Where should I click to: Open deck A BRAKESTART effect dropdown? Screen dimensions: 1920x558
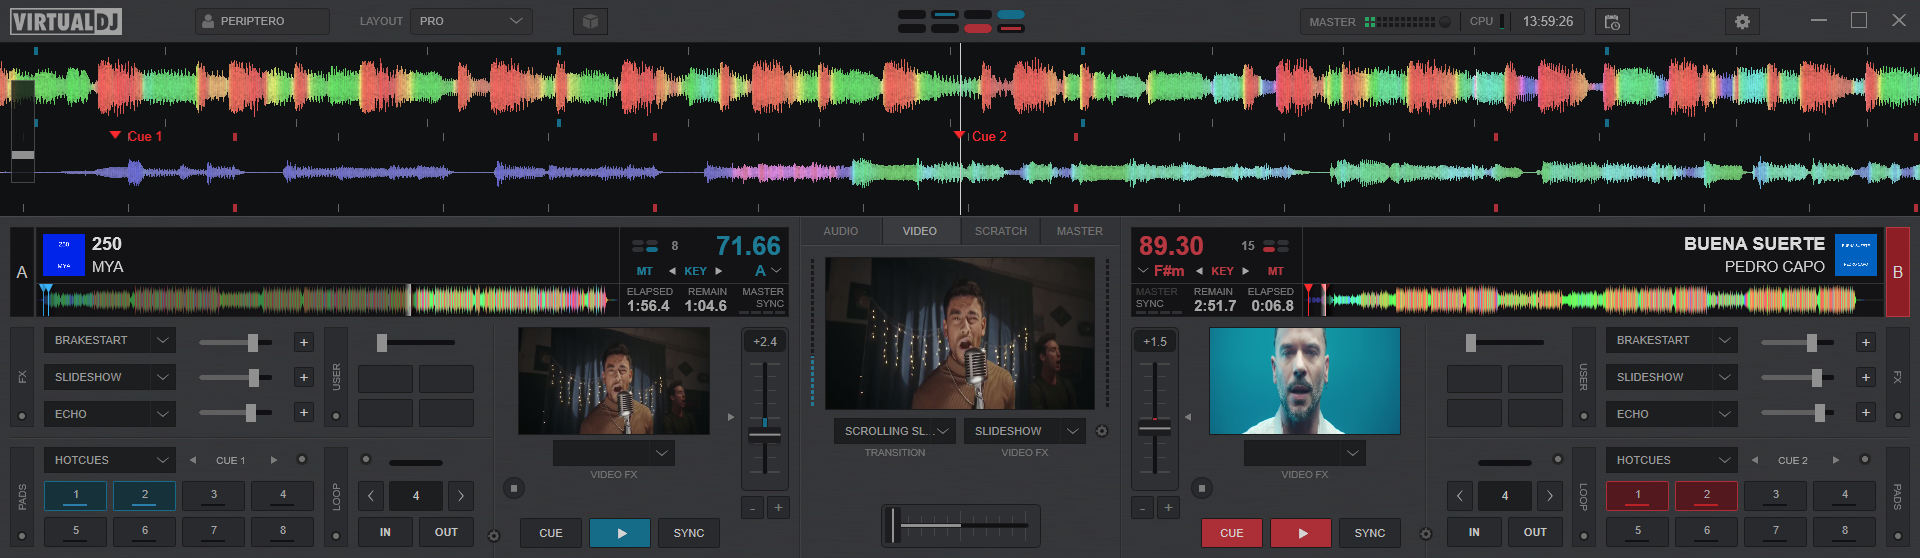pyautogui.click(x=110, y=340)
